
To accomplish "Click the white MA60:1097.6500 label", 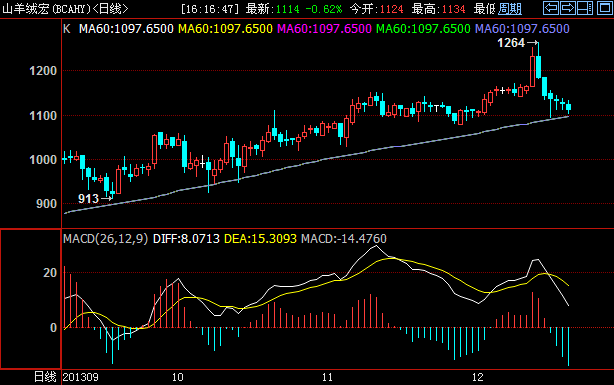I will 126,29.
